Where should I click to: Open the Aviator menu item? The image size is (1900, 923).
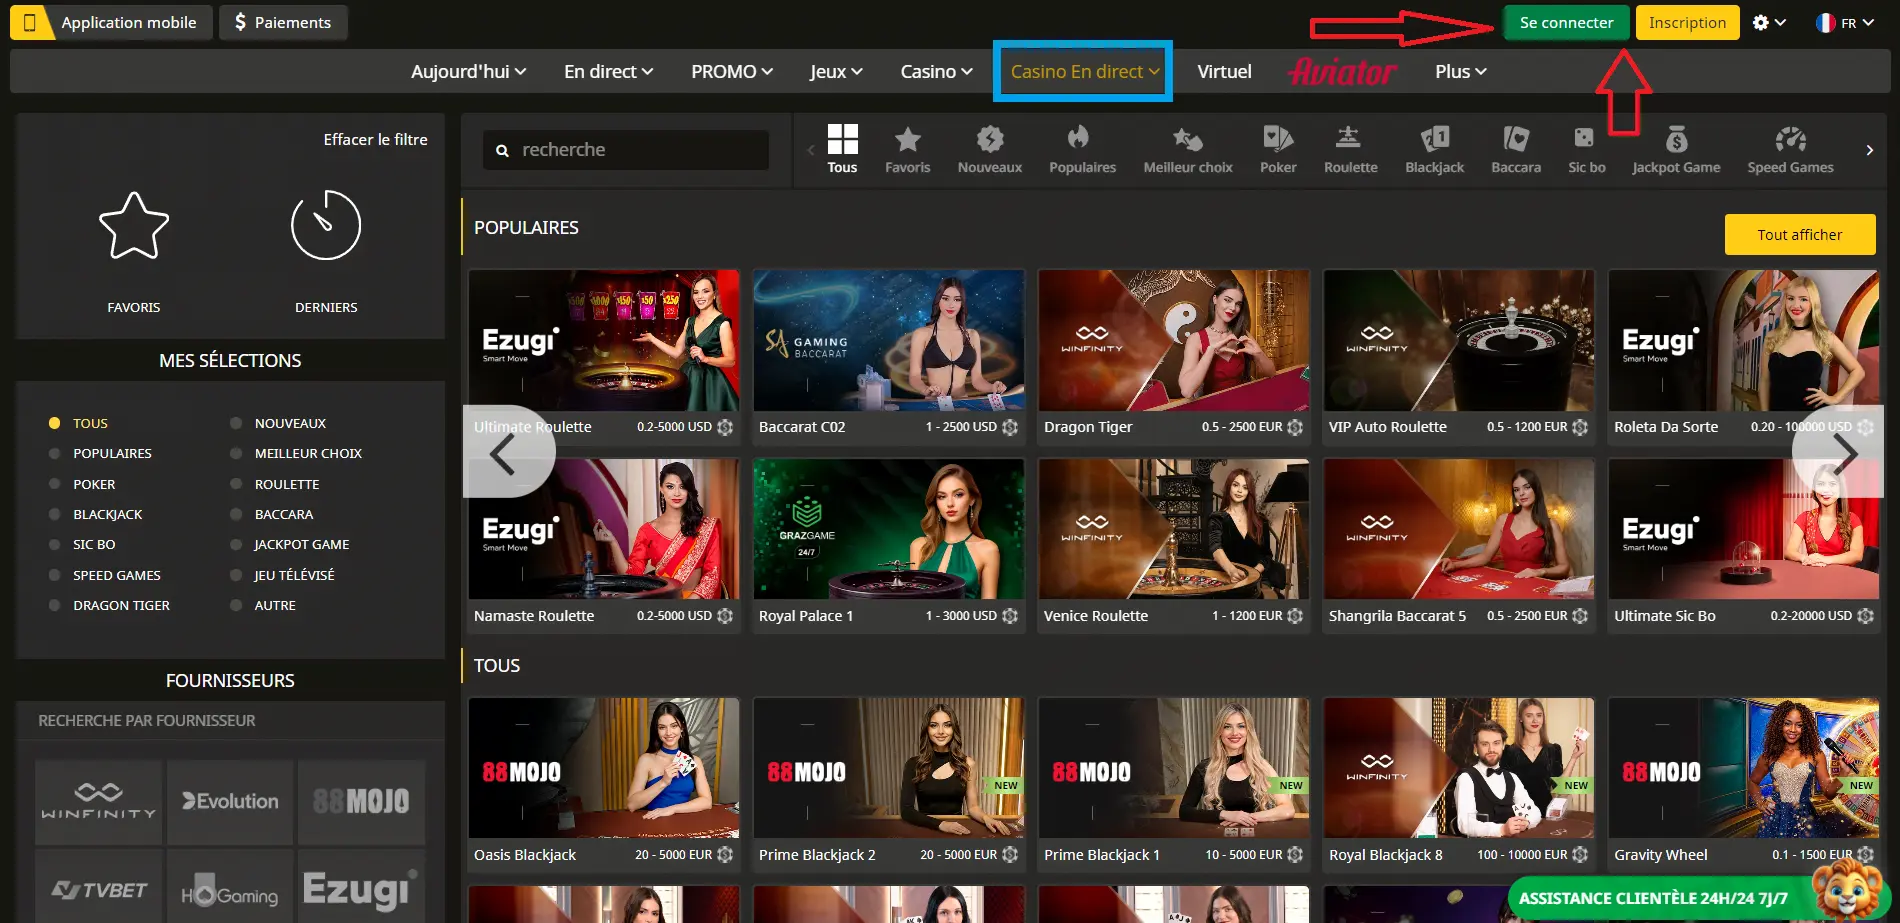coord(1343,72)
